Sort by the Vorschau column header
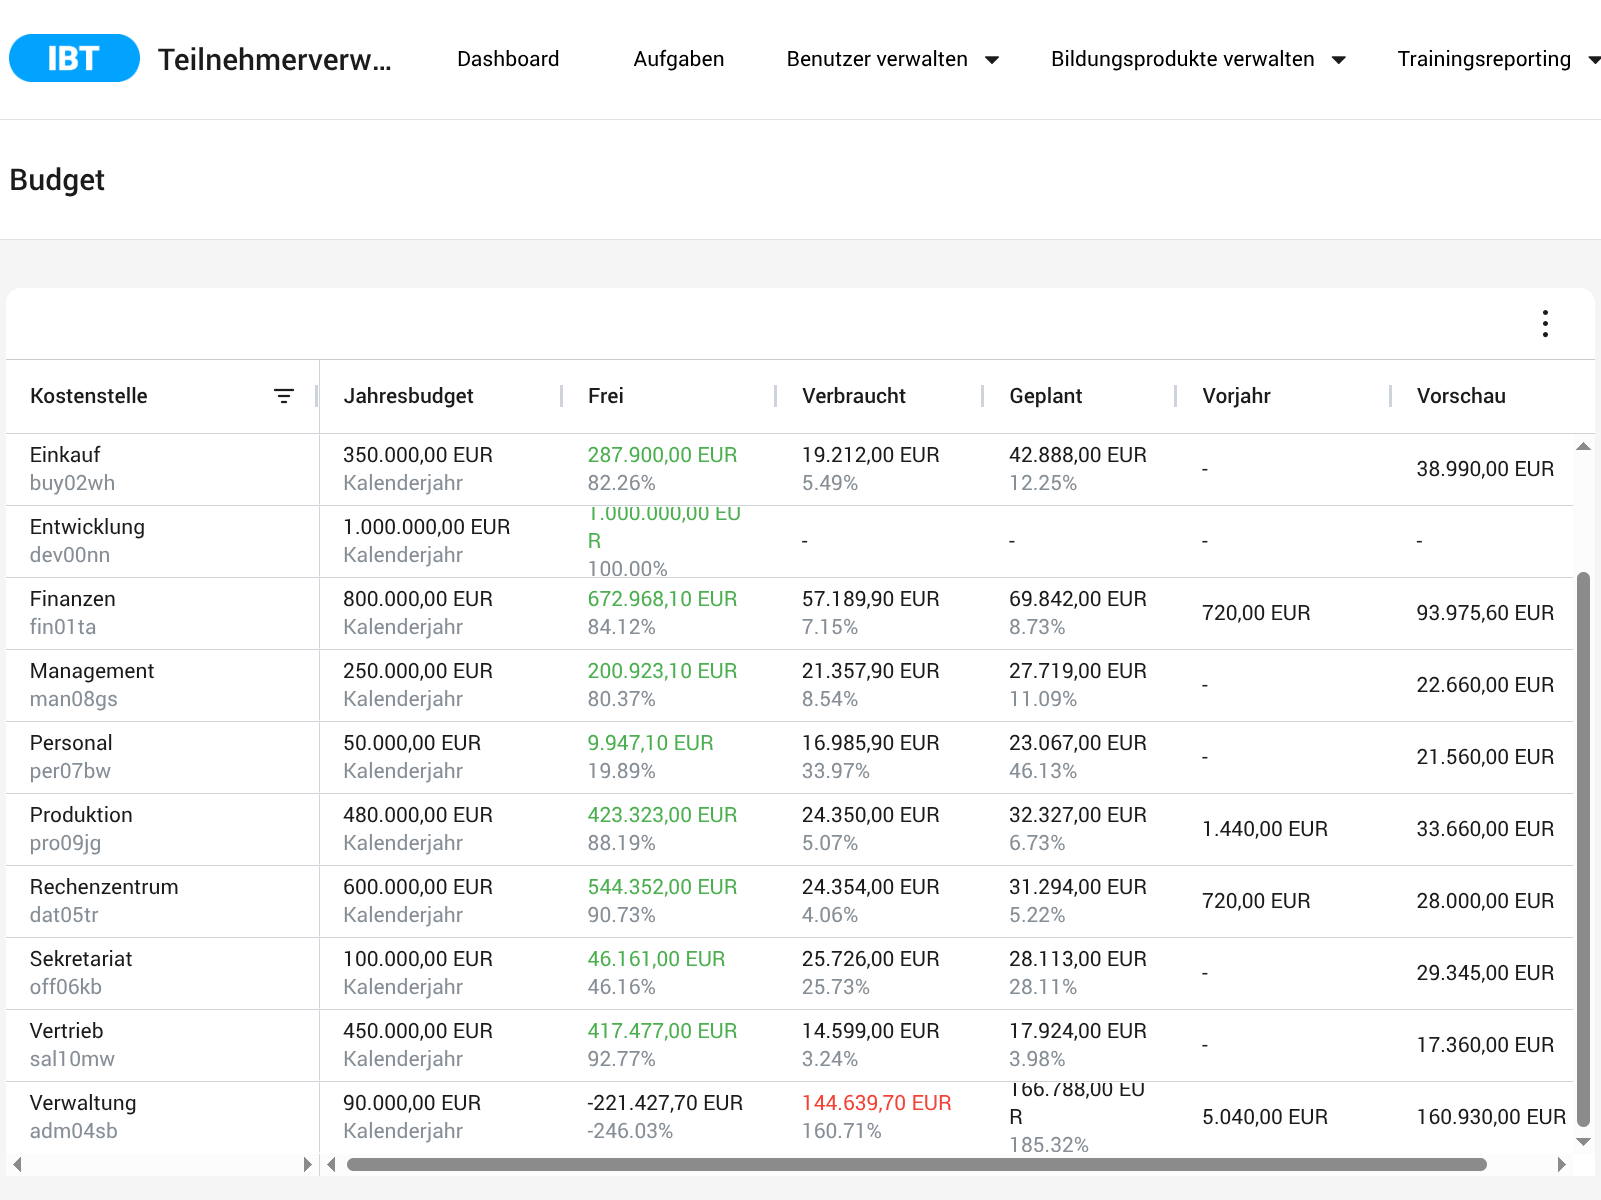 (x=1461, y=396)
